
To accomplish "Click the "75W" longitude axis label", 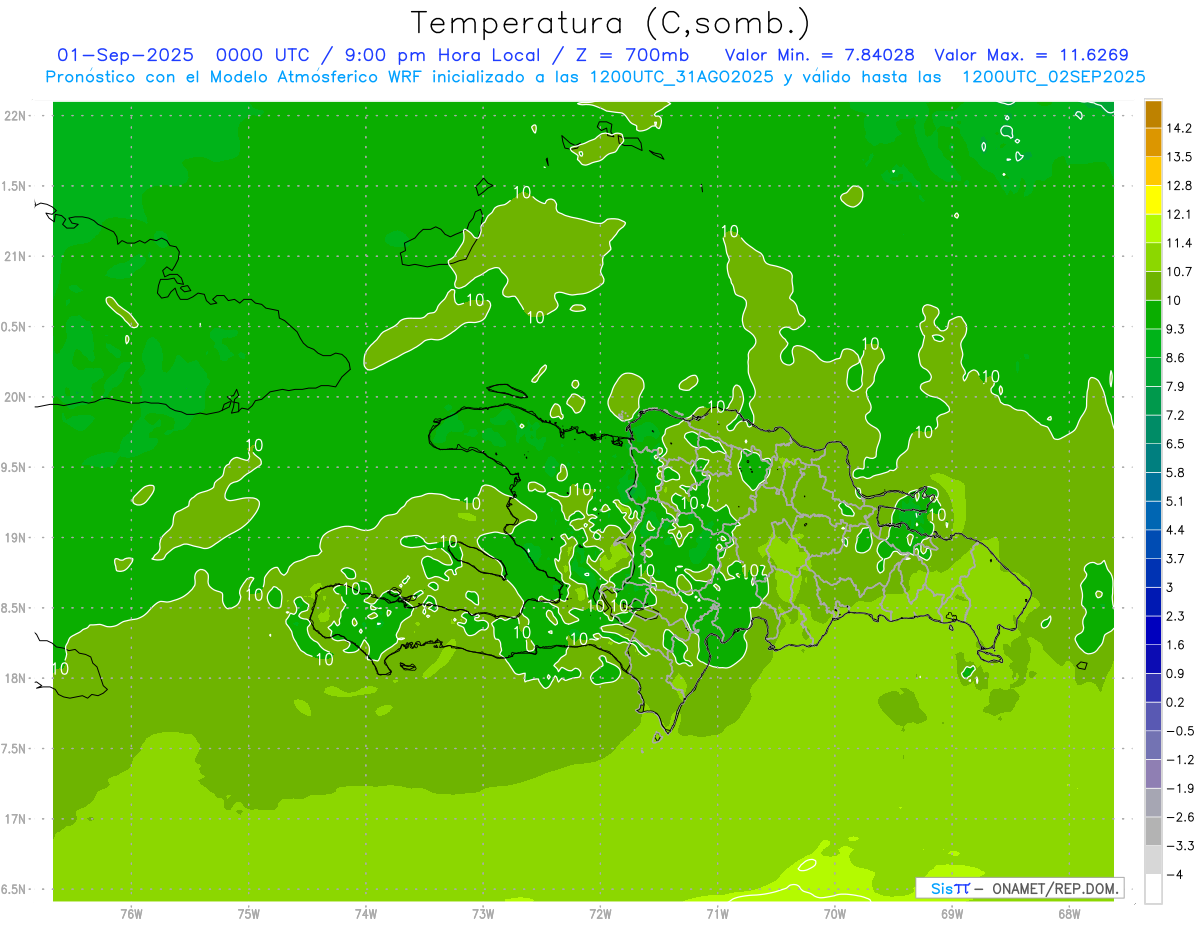I will pos(249,914).
